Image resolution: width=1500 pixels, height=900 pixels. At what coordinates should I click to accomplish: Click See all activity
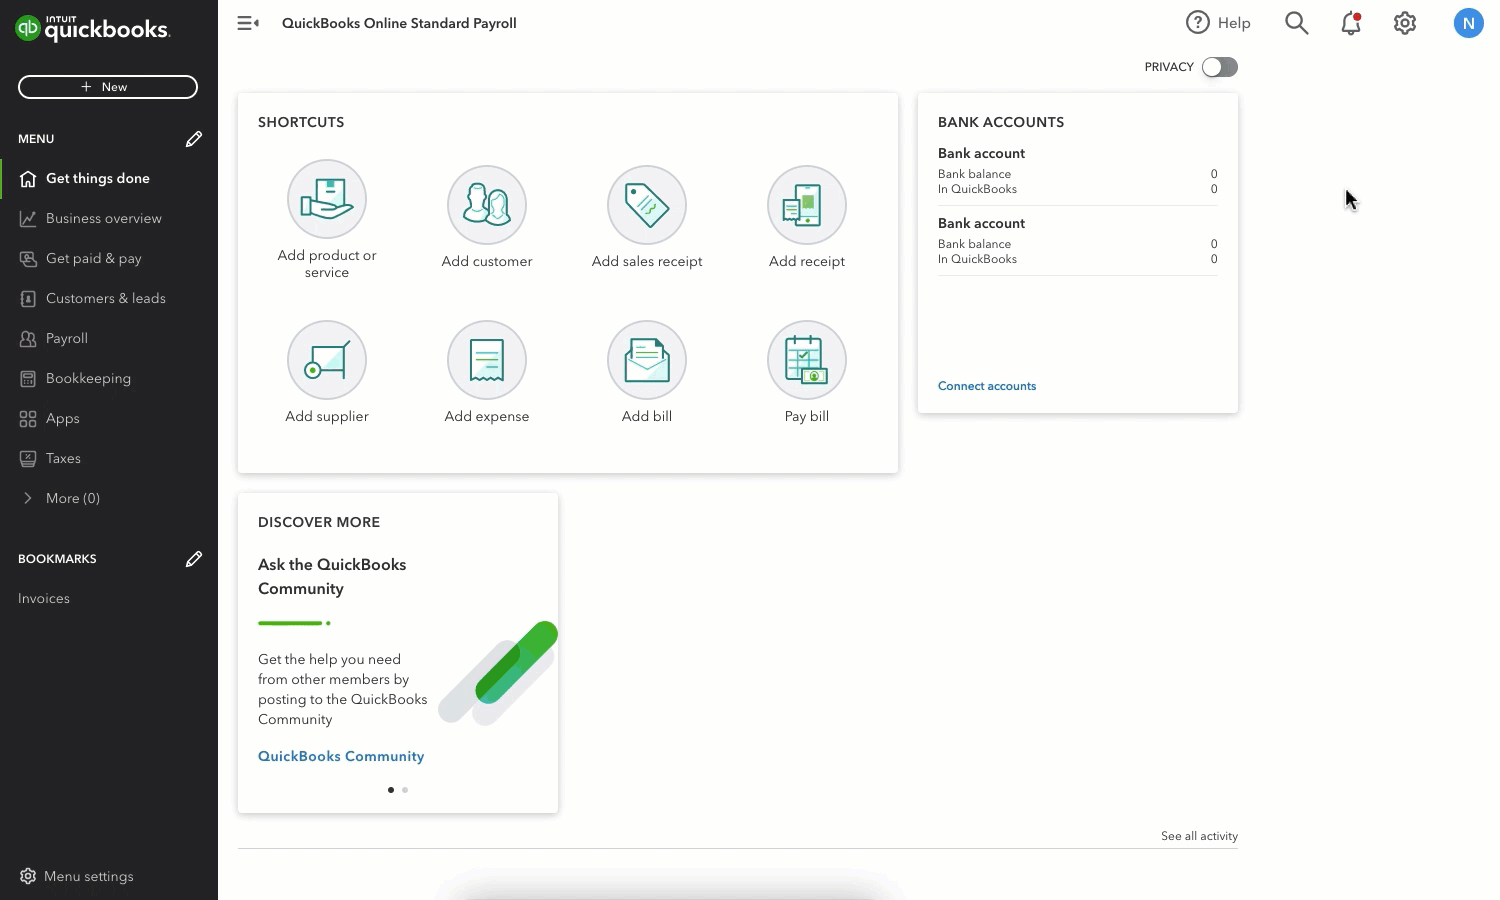[1199, 836]
